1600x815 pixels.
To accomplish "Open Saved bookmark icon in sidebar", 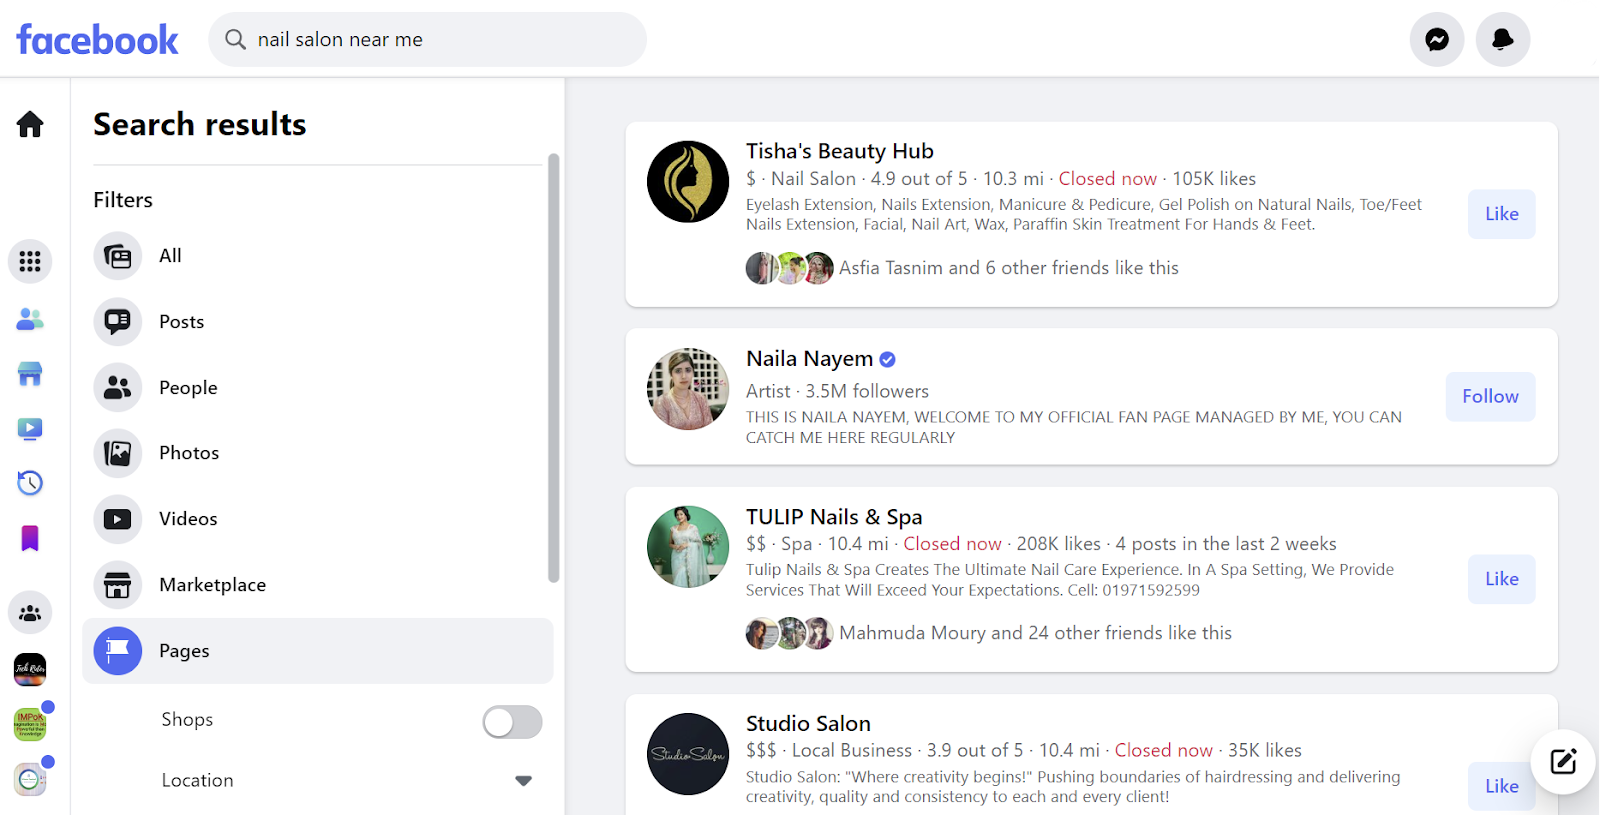I will 30,538.
